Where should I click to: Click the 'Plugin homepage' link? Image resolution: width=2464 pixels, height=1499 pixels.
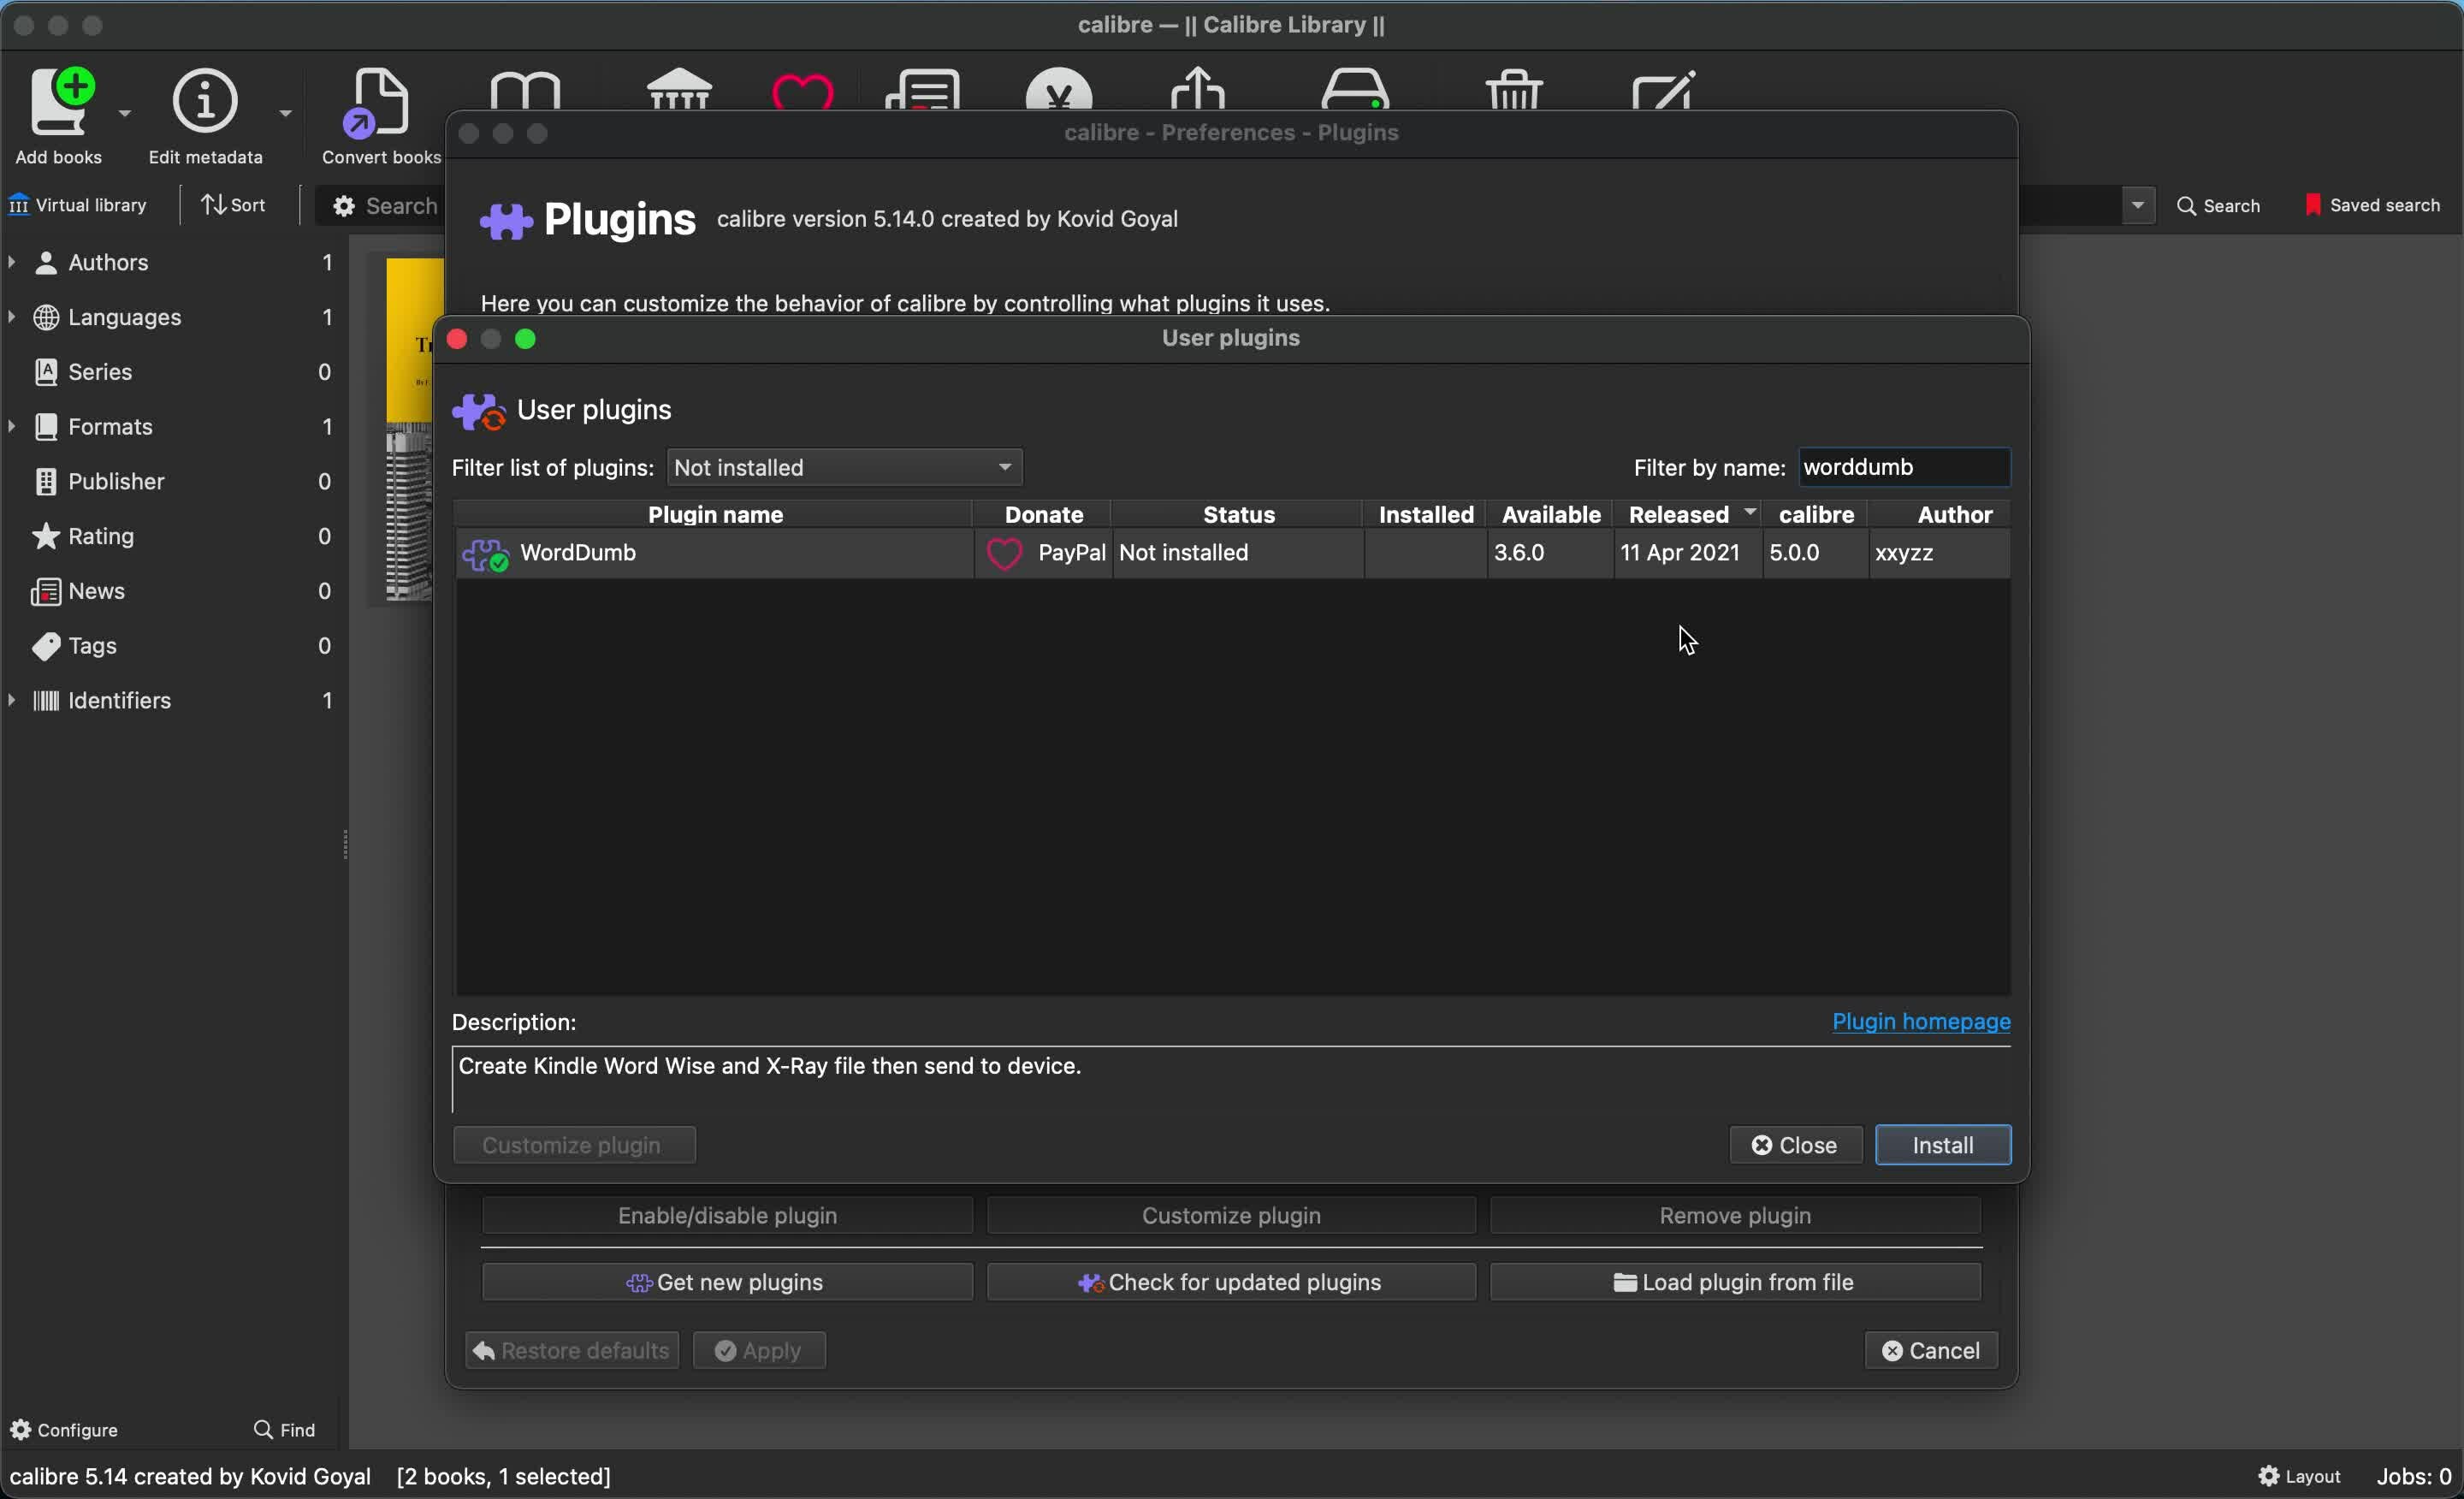(x=1920, y=1022)
